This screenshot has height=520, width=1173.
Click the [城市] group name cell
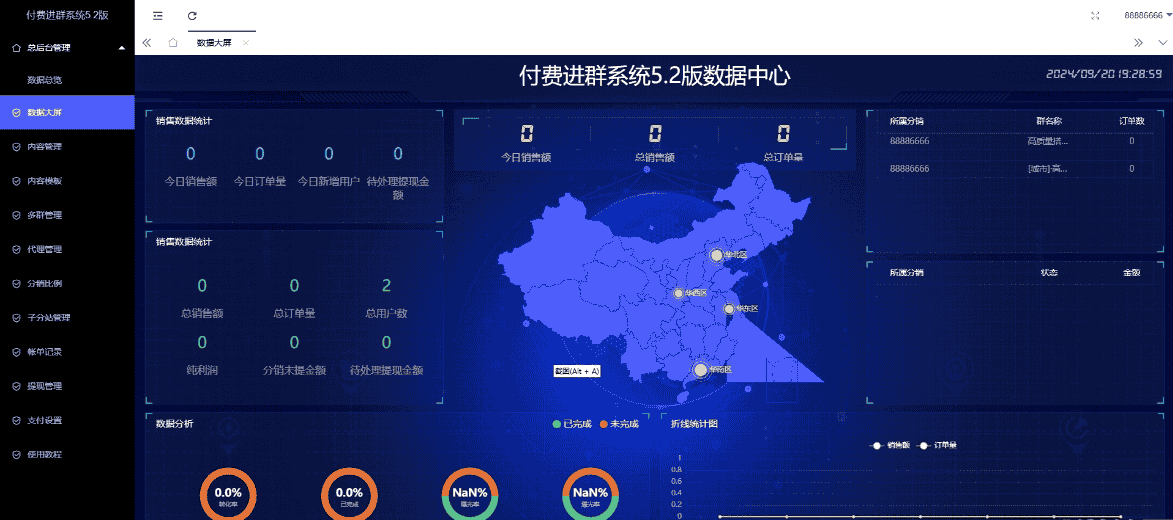coord(1048,168)
